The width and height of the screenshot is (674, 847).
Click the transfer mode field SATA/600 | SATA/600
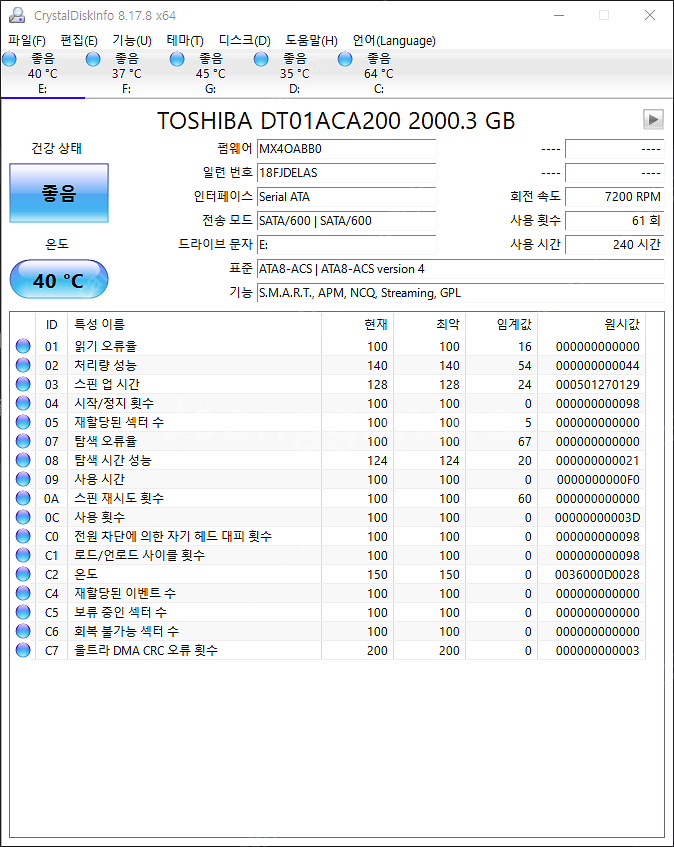[346, 220]
